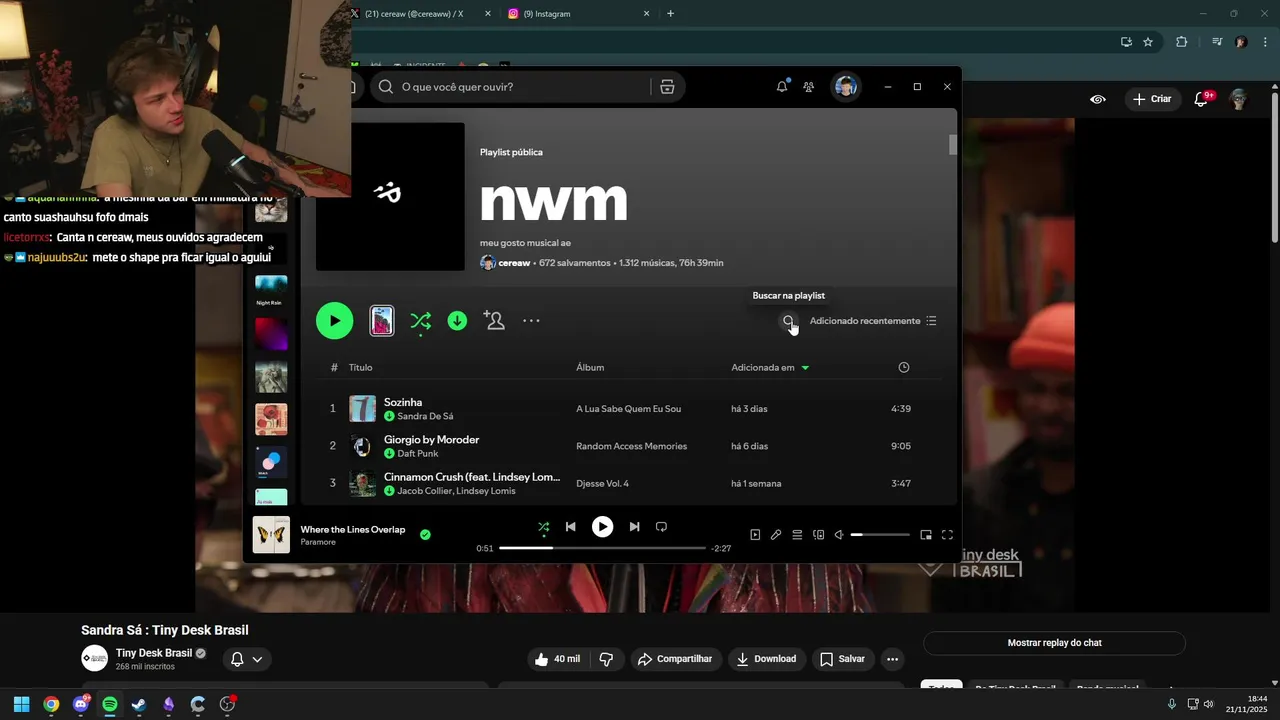Open album 'Djesse Vol. 4'
The image size is (1280, 720).
(x=602, y=484)
